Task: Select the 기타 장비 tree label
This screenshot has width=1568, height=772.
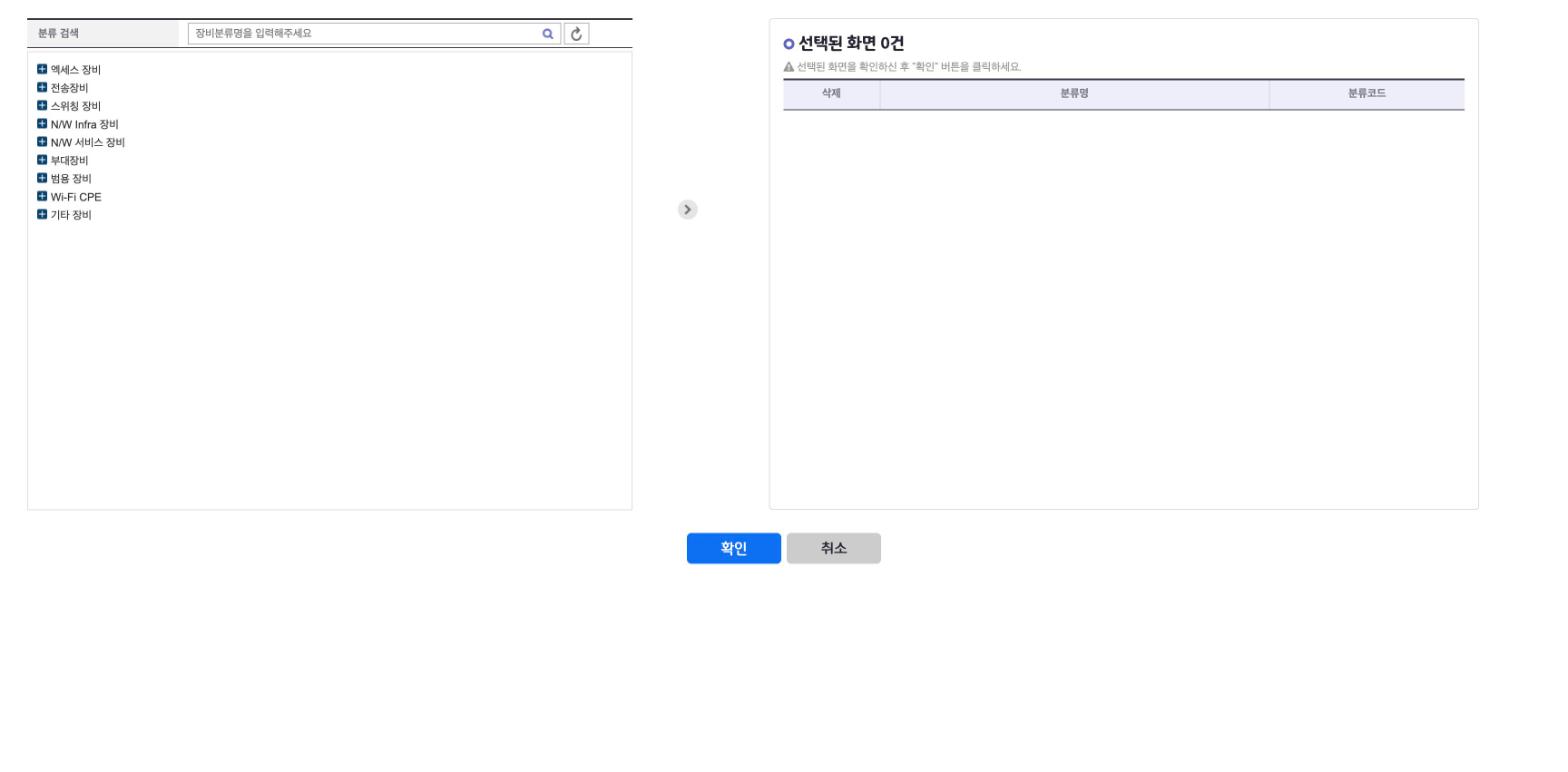Action: 71,215
